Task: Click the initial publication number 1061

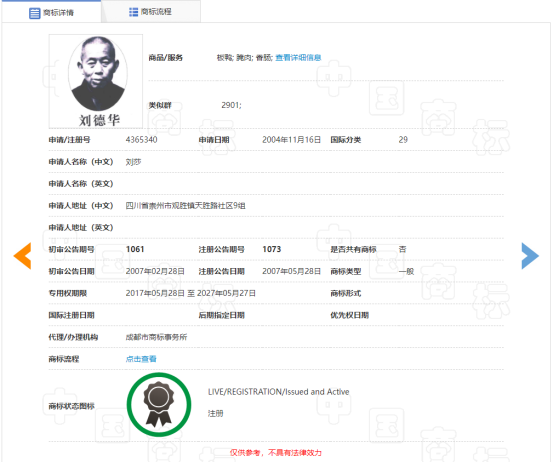Action: point(135,249)
